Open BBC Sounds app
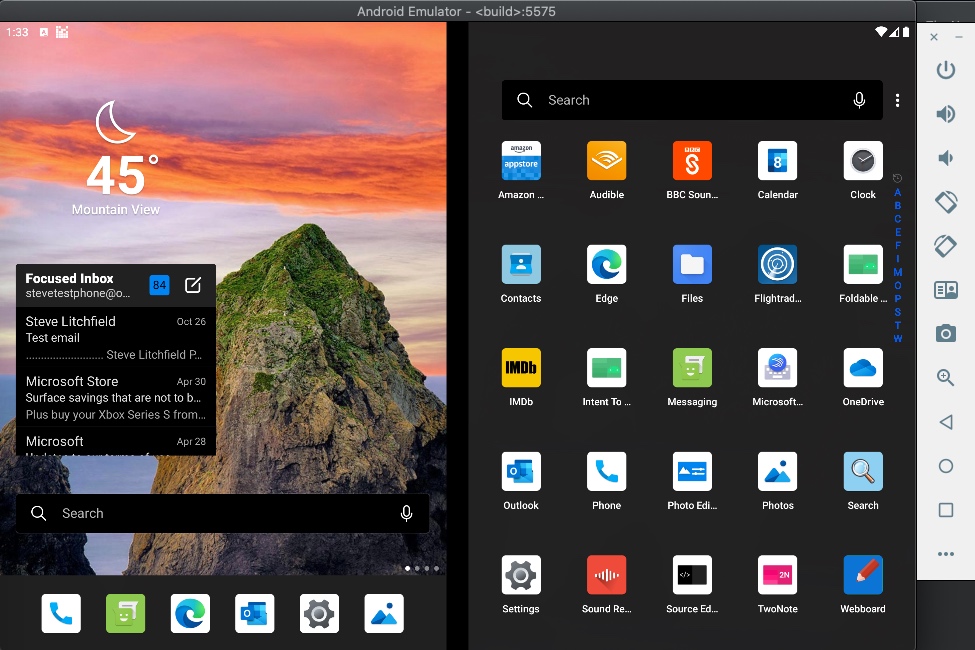This screenshot has width=975, height=650. point(692,161)
